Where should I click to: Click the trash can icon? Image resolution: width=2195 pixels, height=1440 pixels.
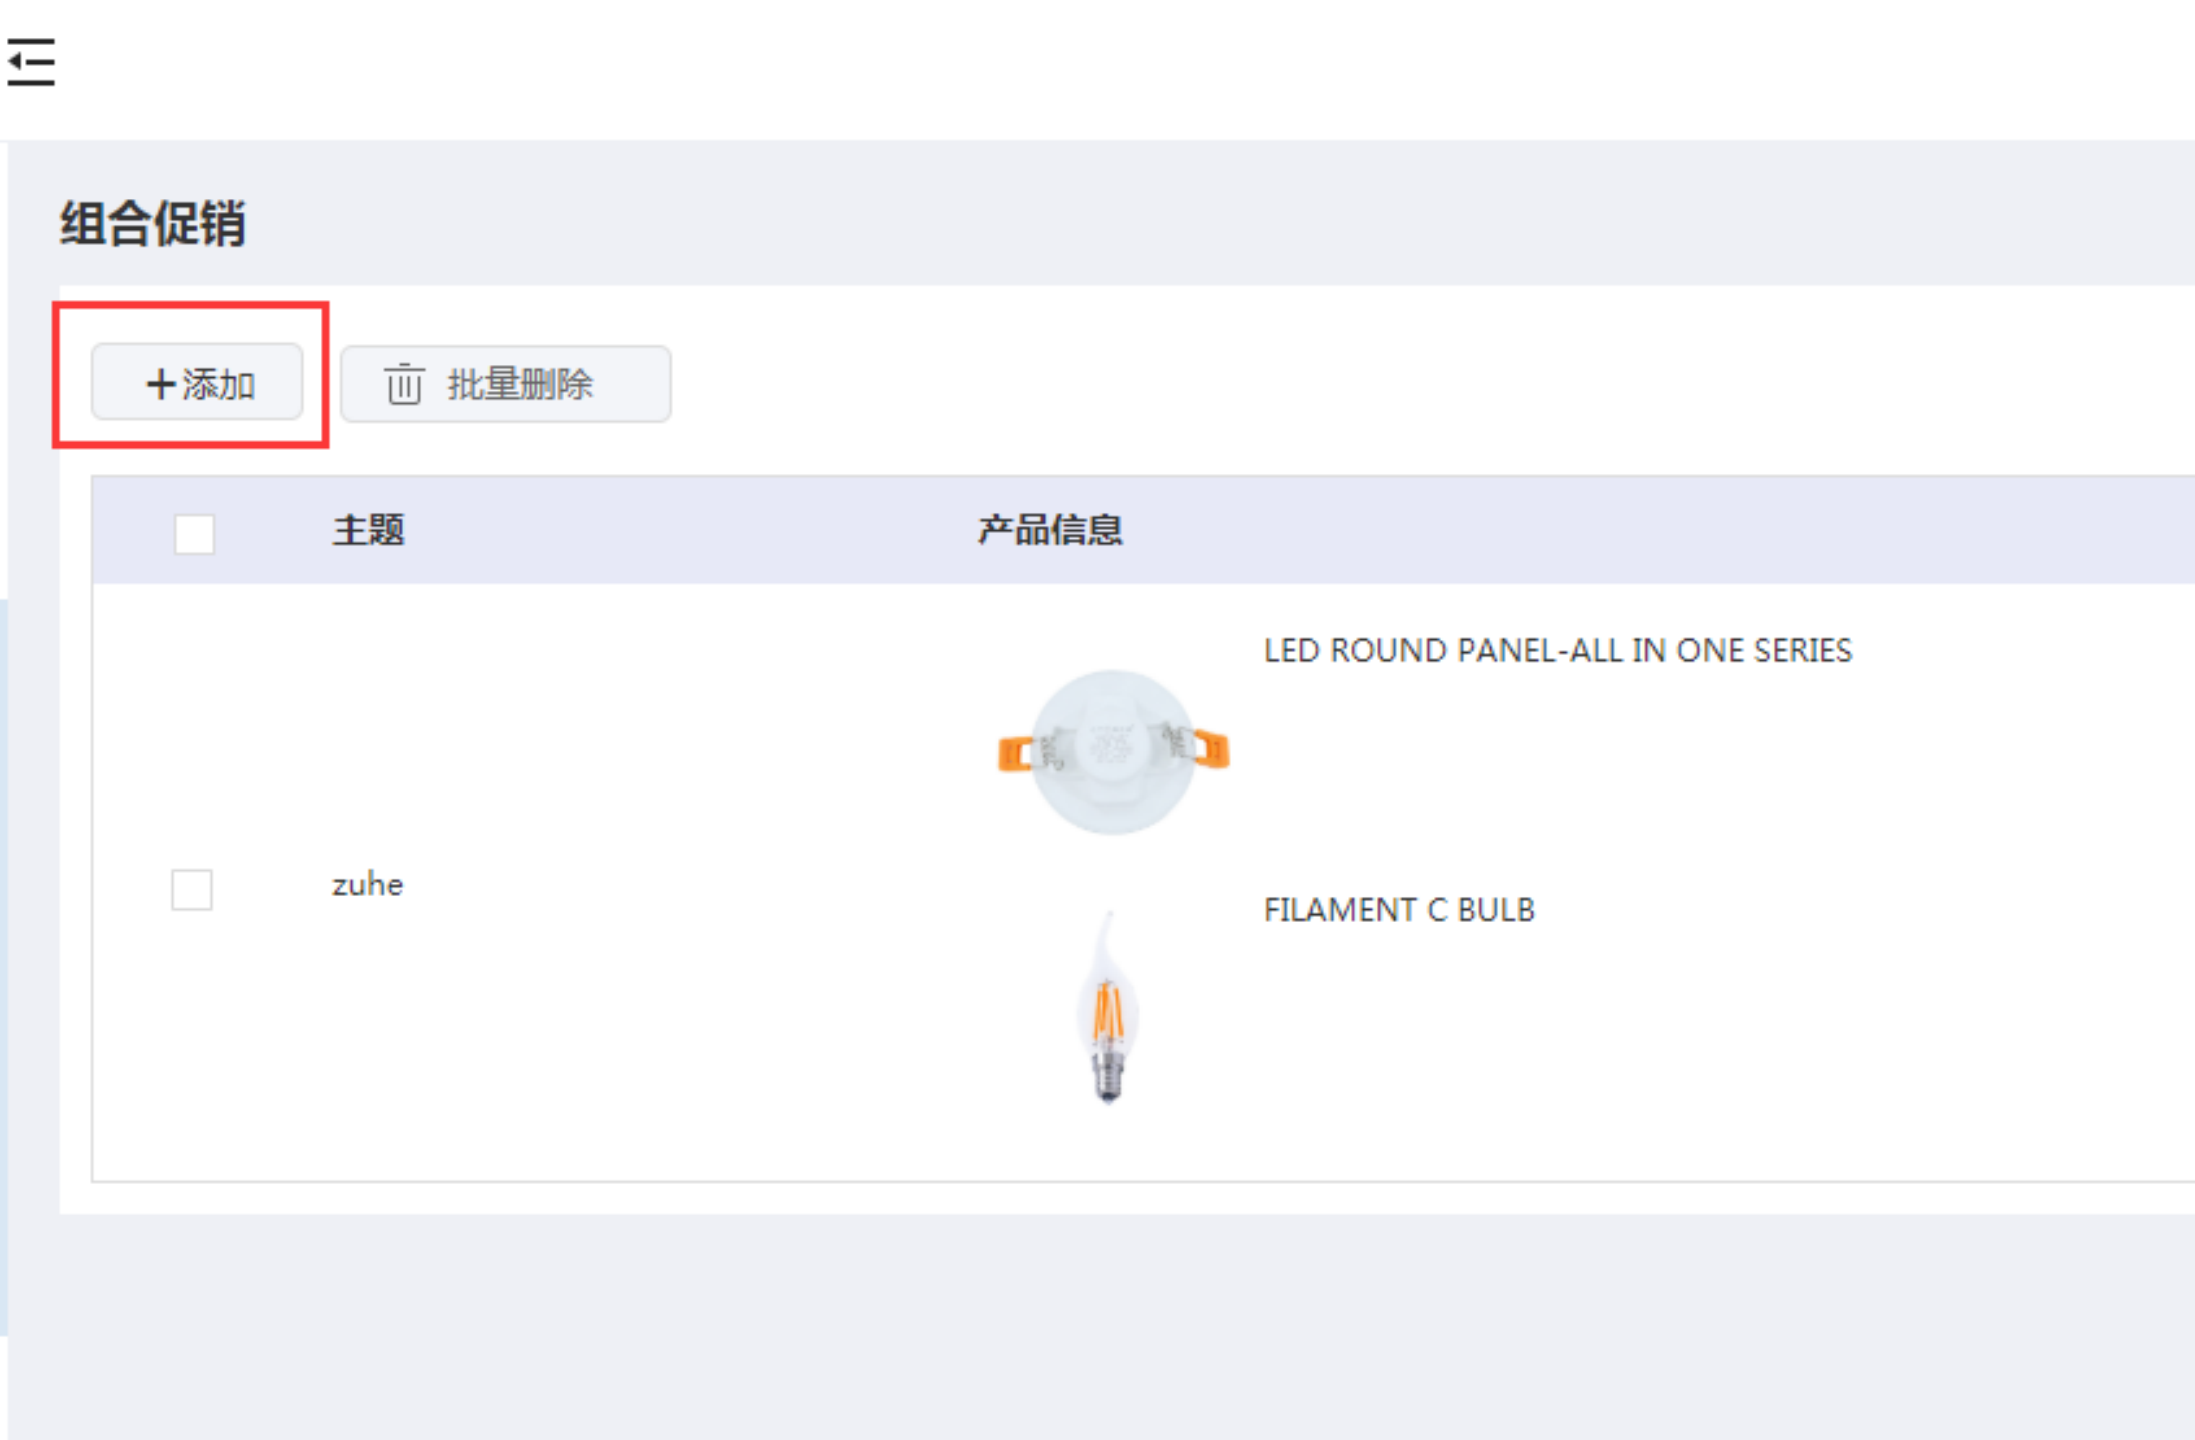404,384
